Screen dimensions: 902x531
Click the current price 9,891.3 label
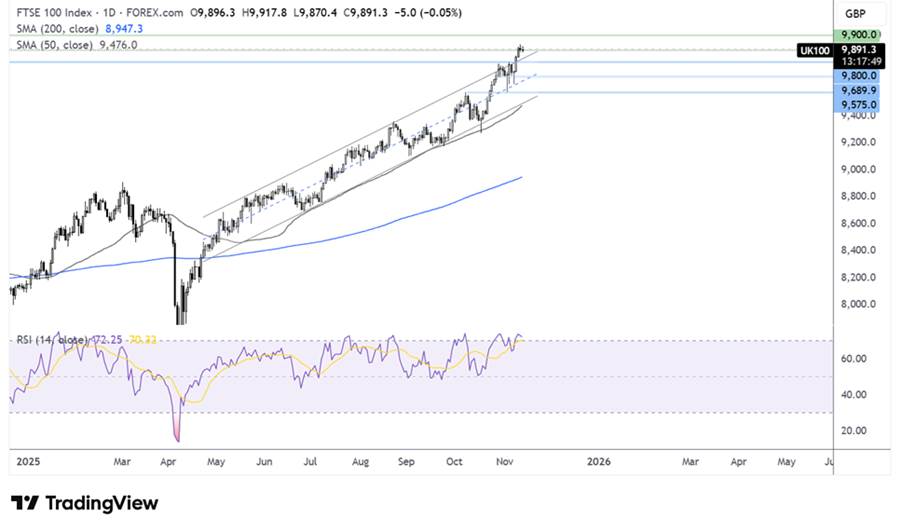(x=859, y=48)
